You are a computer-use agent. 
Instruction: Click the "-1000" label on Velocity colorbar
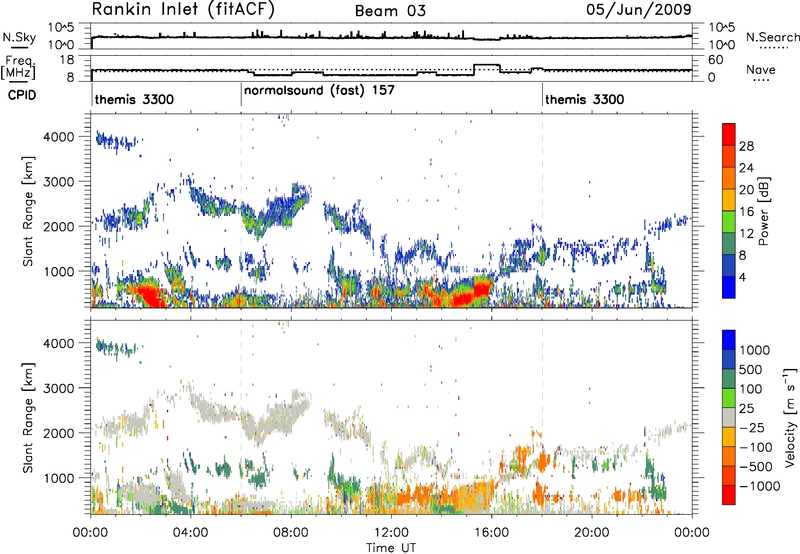pos(759,486)
